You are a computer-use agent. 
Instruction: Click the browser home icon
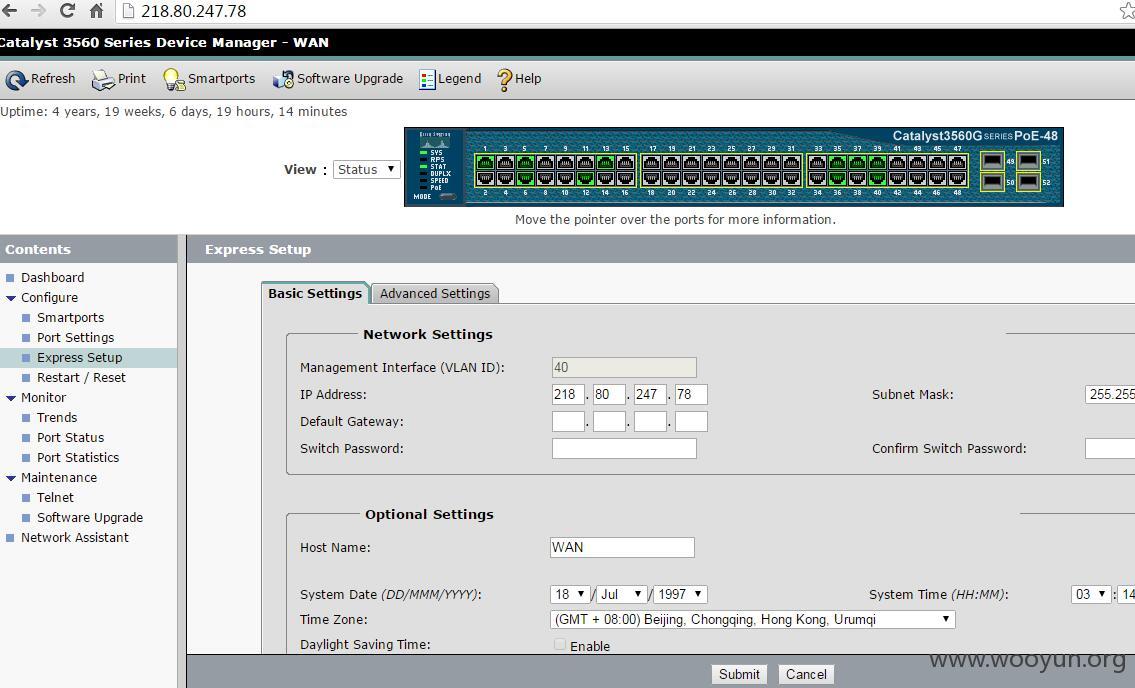(x=96, y=11)
